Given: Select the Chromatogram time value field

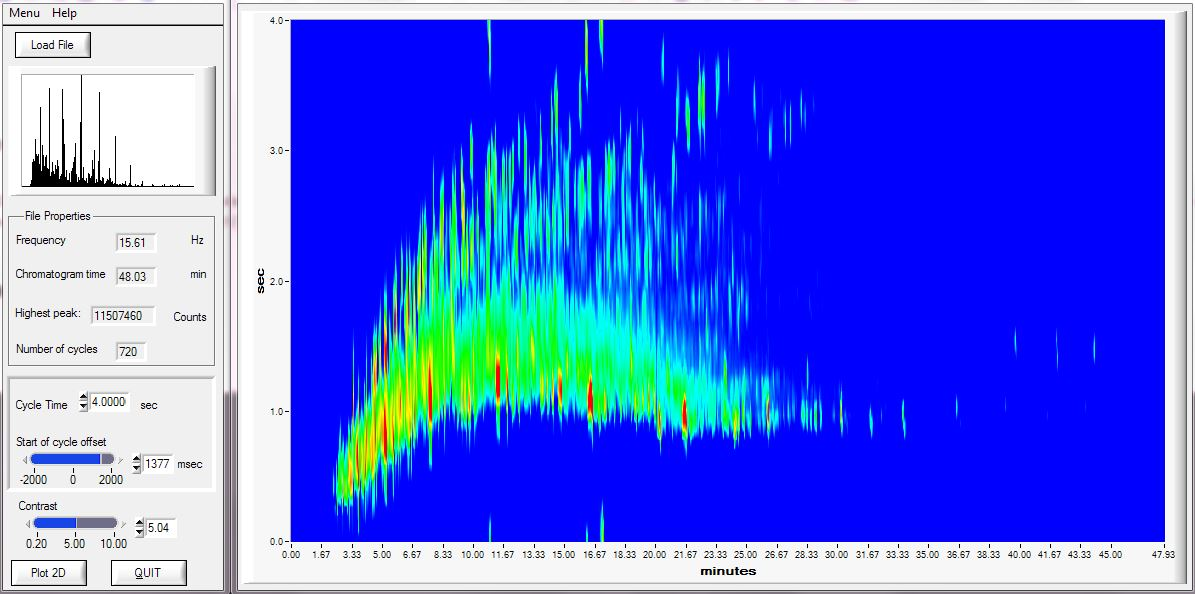Looking at the screenshot, I should [x=137, y=277].
